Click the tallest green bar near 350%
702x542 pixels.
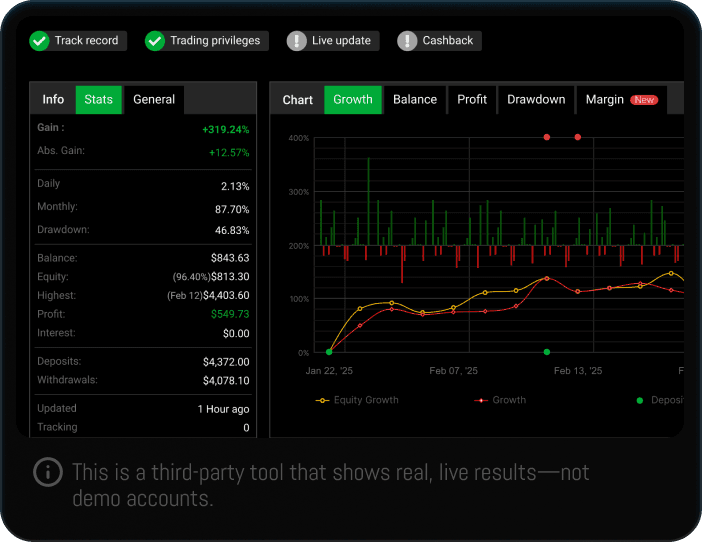tap(368, 201)
